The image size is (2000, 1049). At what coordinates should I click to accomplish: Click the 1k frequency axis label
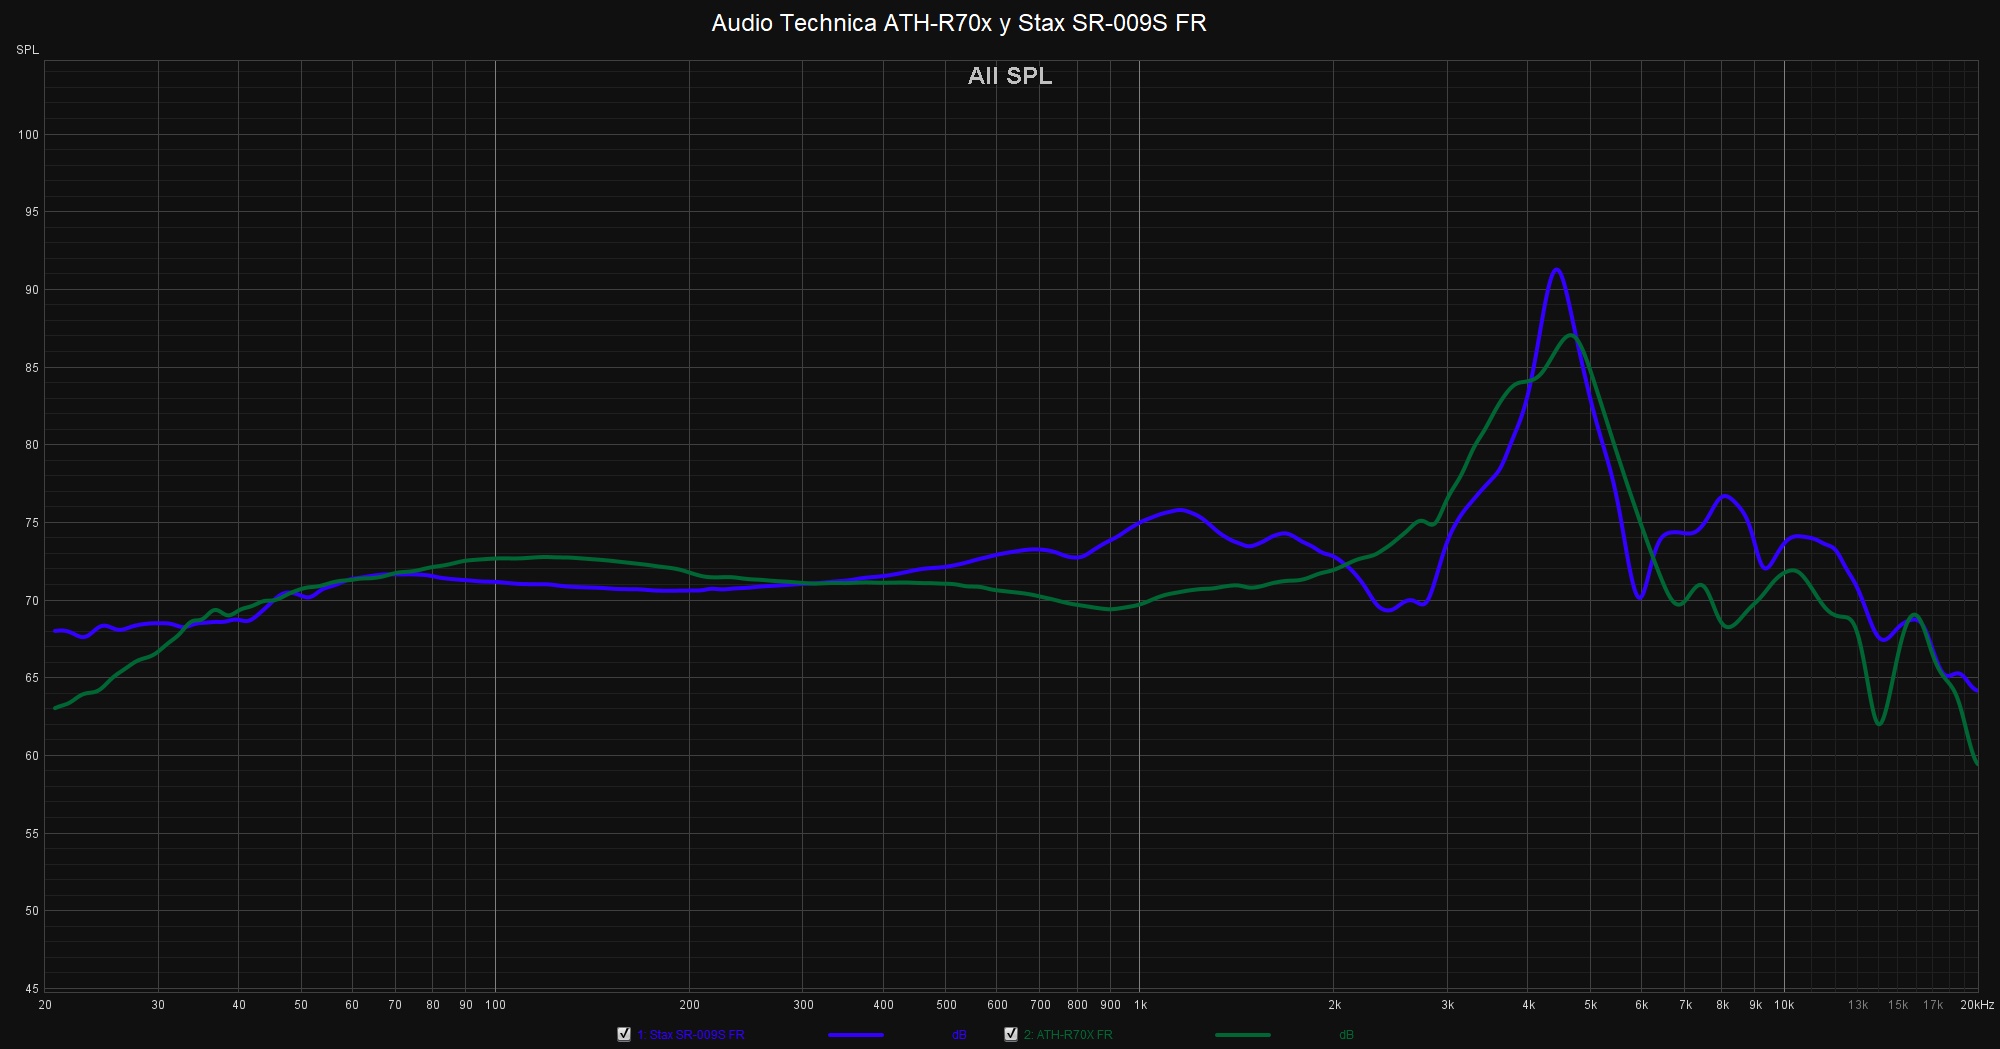(x=1140, y=1005)
